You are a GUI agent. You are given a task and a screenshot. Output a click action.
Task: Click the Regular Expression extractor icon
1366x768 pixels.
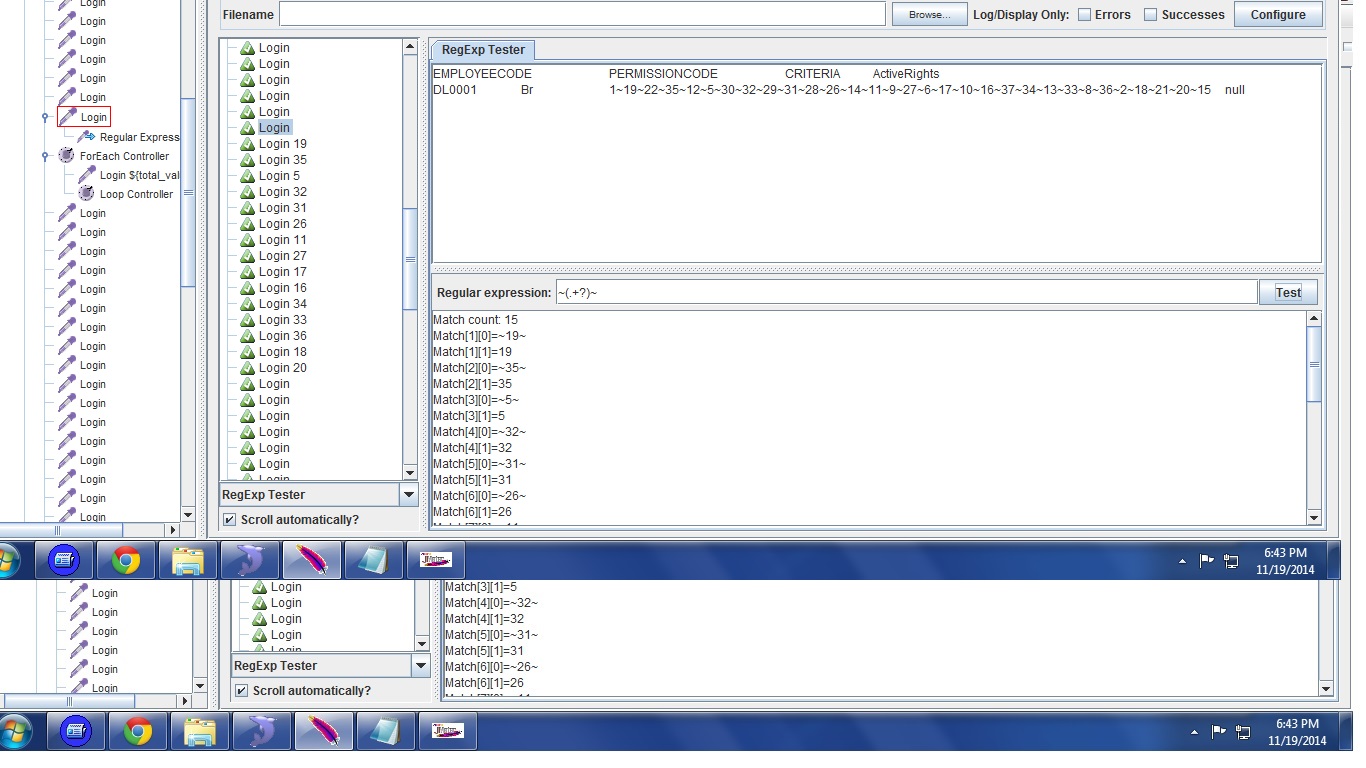click(x=87, y=137)
